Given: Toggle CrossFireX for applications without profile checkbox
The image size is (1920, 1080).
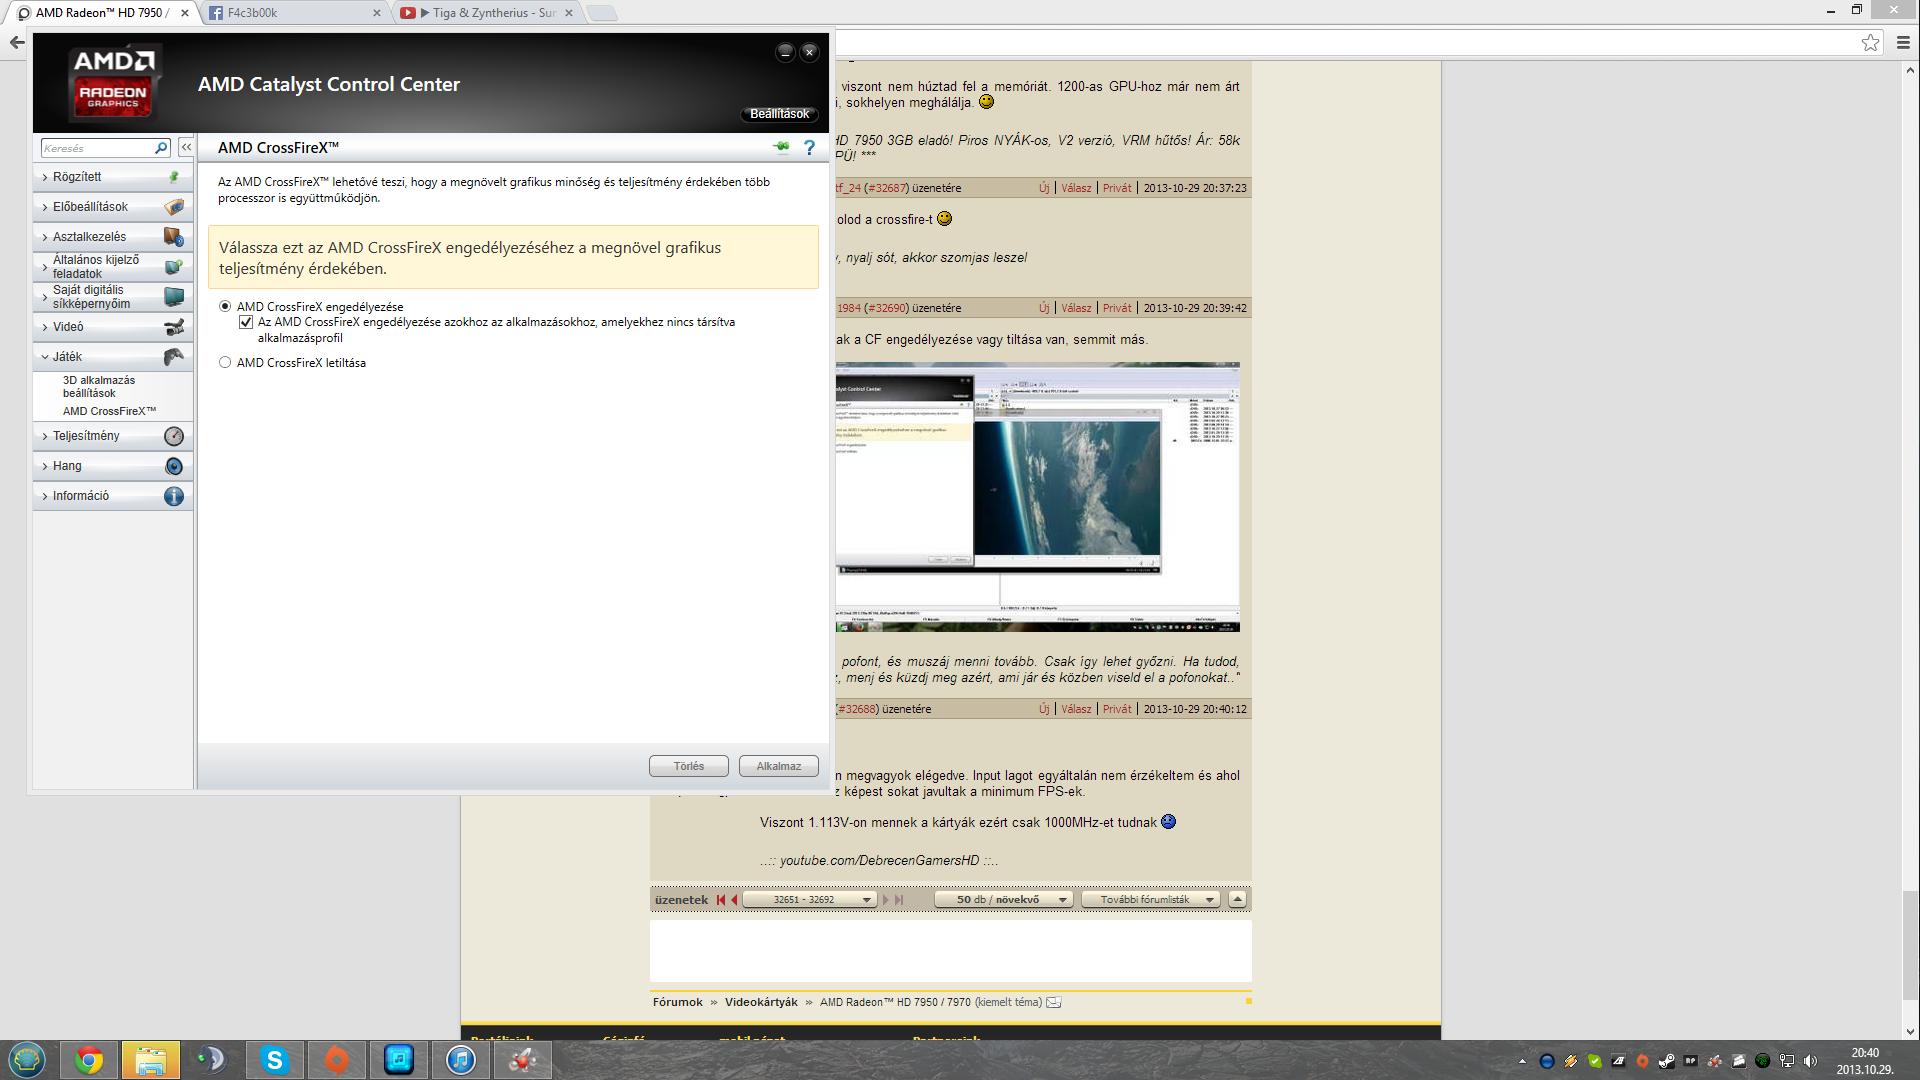Looking at the screenshot, I should (246, 322).
